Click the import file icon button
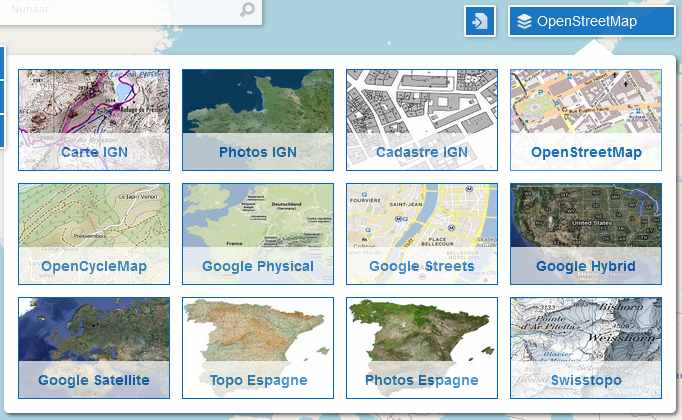Image resolution: width=682 pixels, height=420 pixels. 480,21
